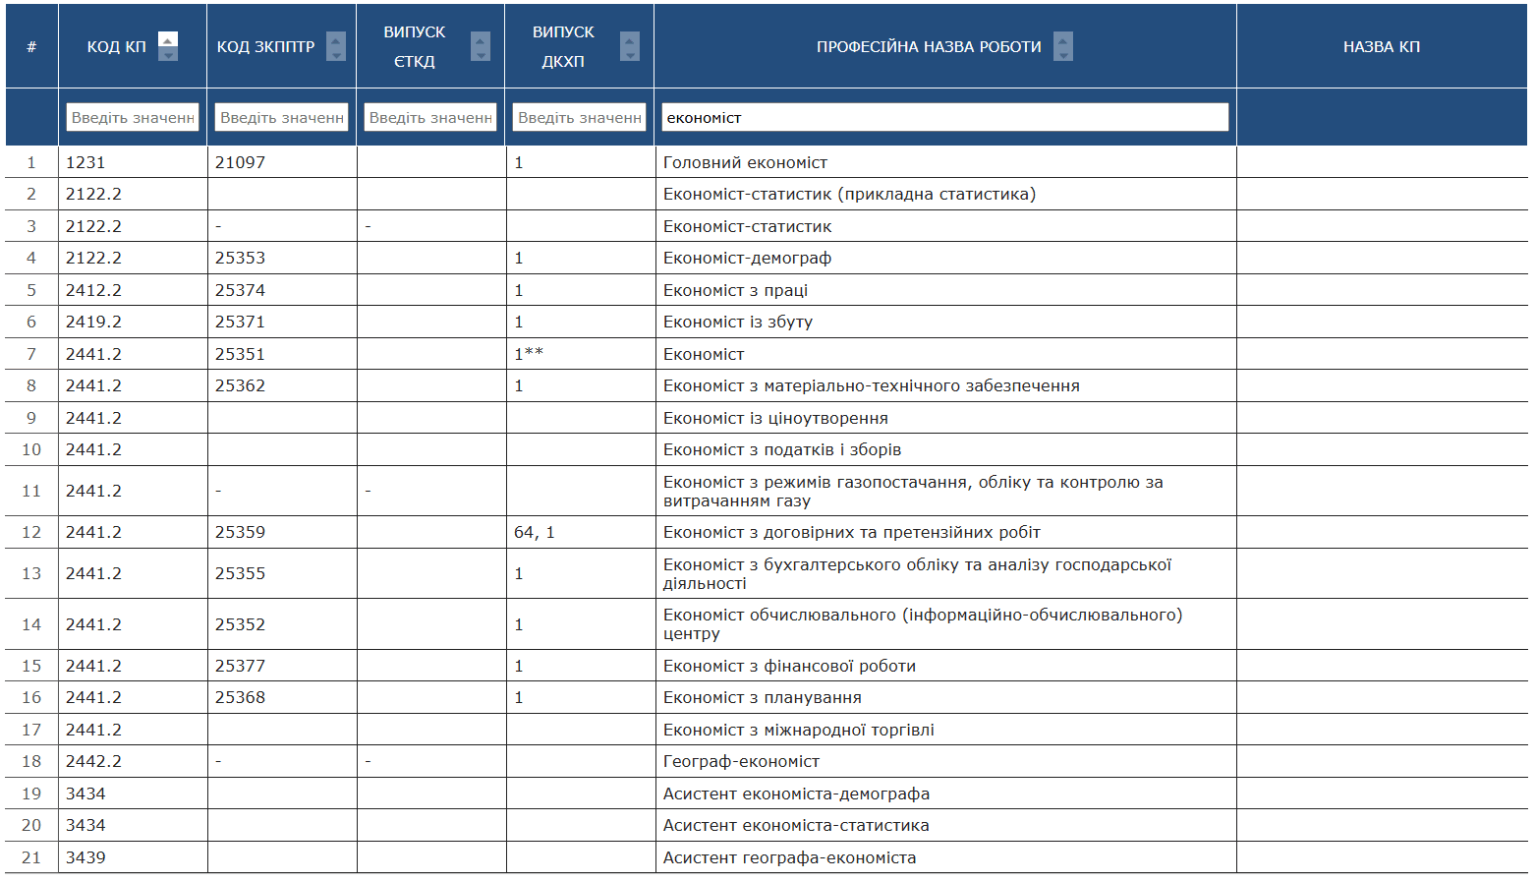1536x882 pixels.
Task: Click sort arrows beside КОД КП header
Action: pos(168,46)
